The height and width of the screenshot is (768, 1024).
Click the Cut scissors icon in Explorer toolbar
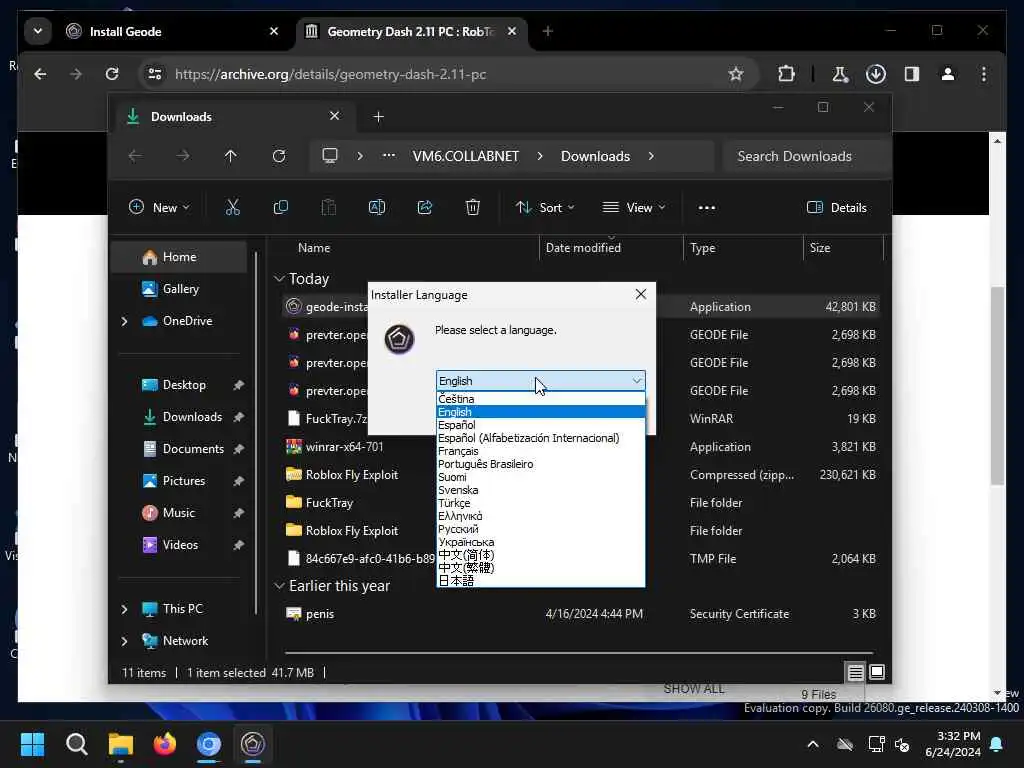coord(232,208)
